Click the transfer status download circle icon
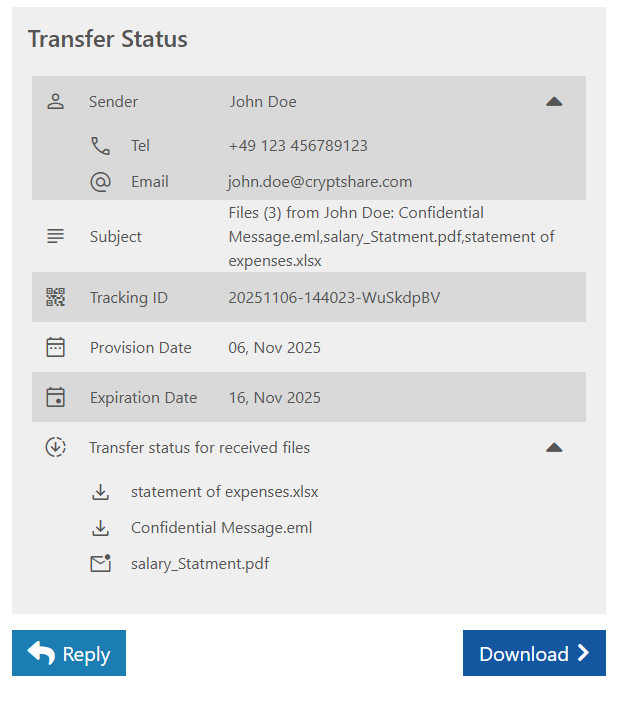This screenshot has height=718, width=618. click(56, 447)
